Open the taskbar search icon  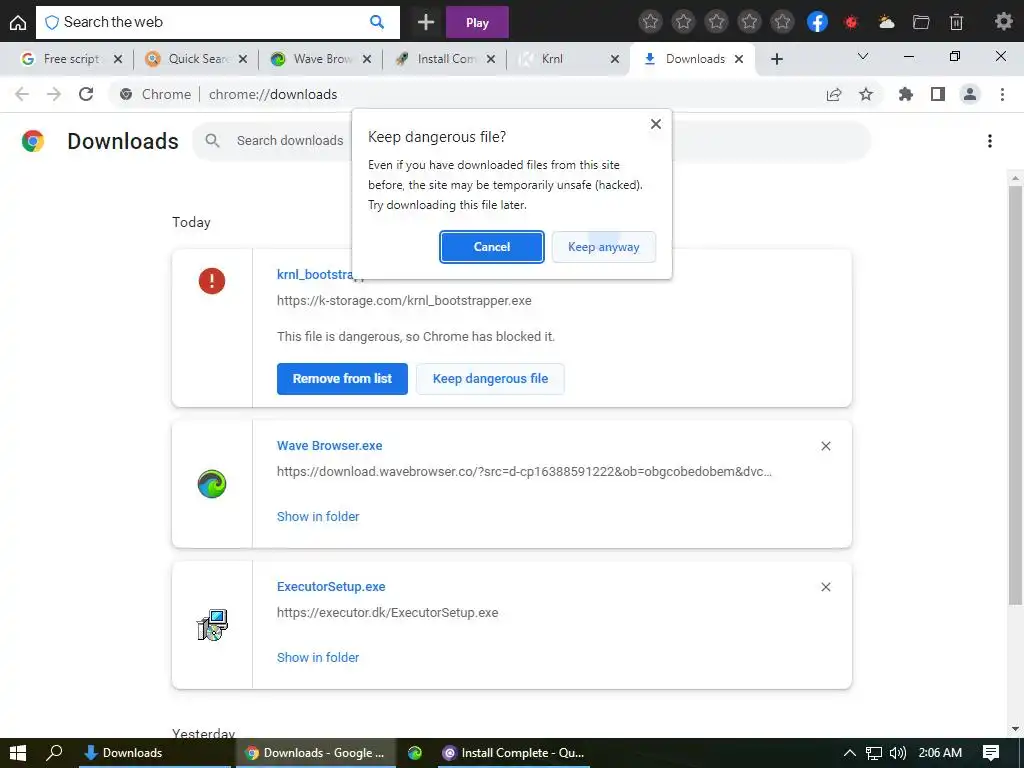click(54, 753)
